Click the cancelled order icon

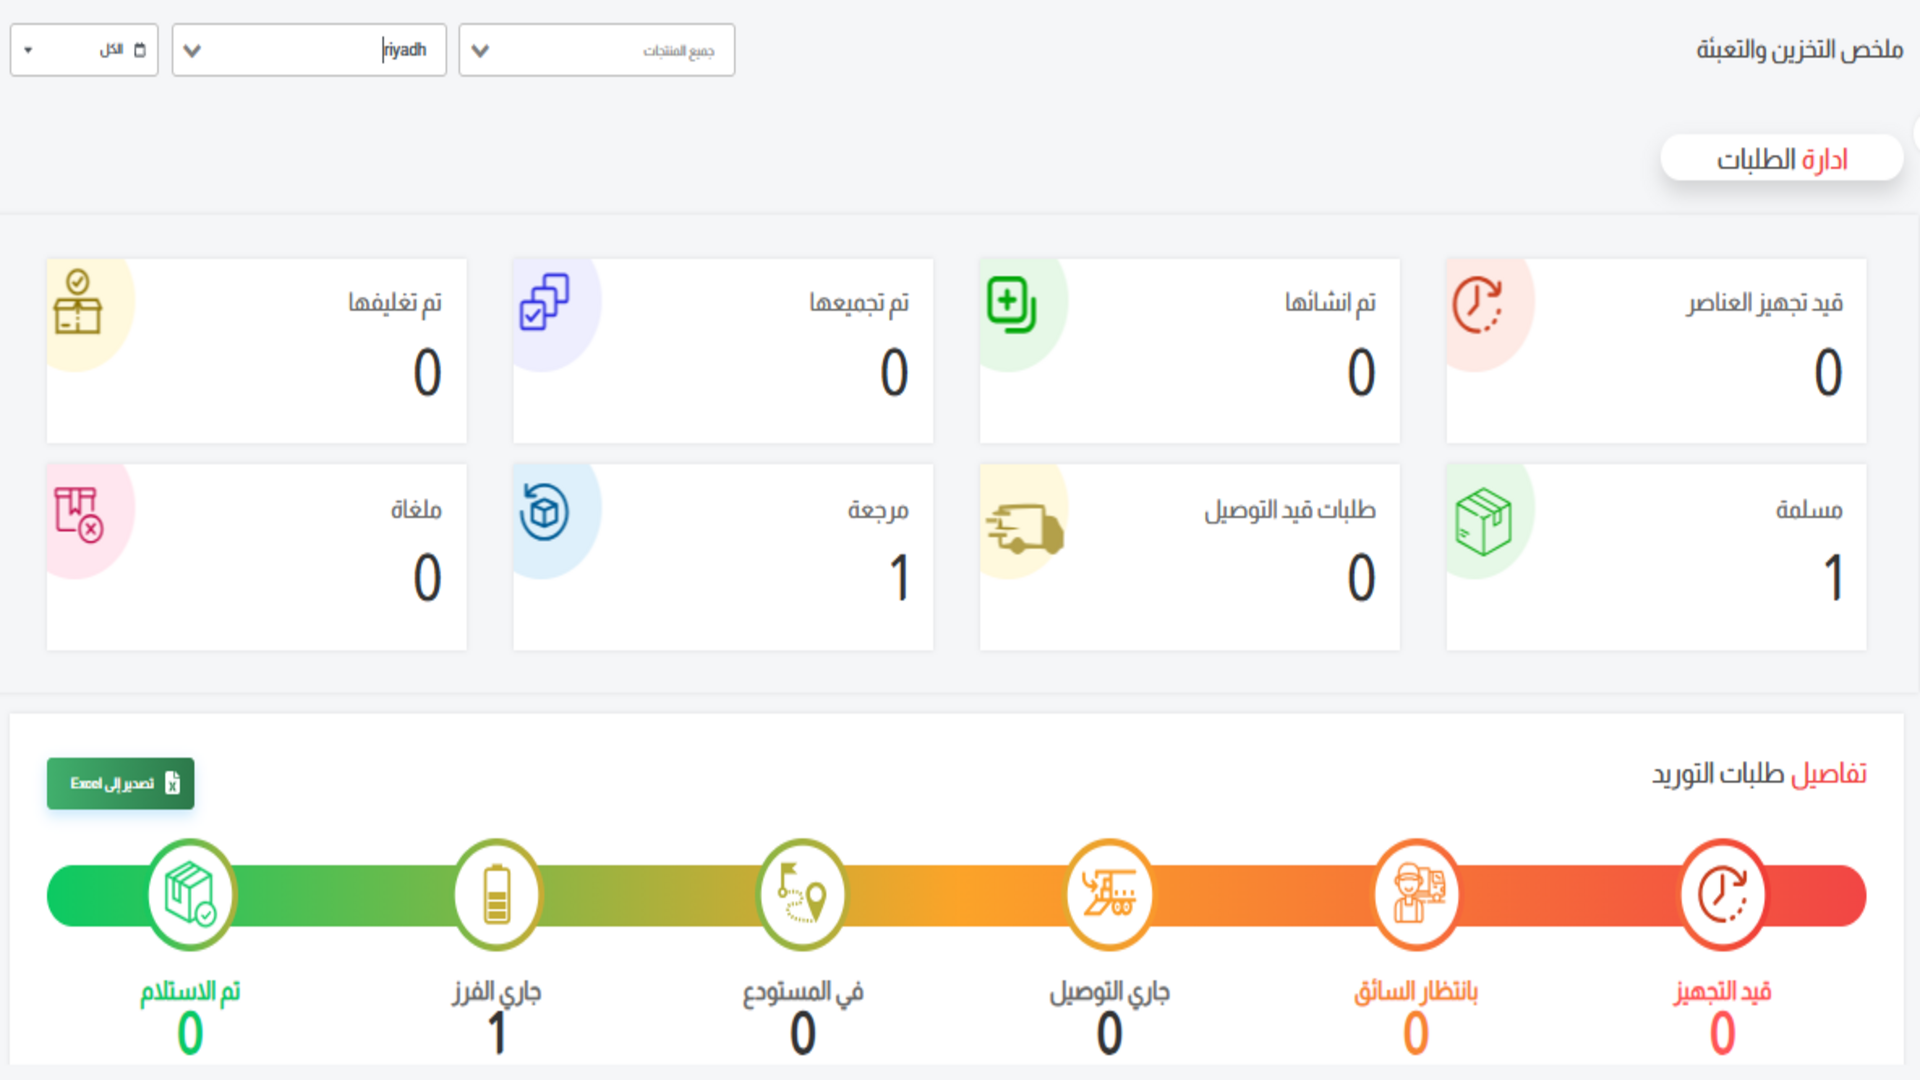pyautogui.click(x=79, y=514)
